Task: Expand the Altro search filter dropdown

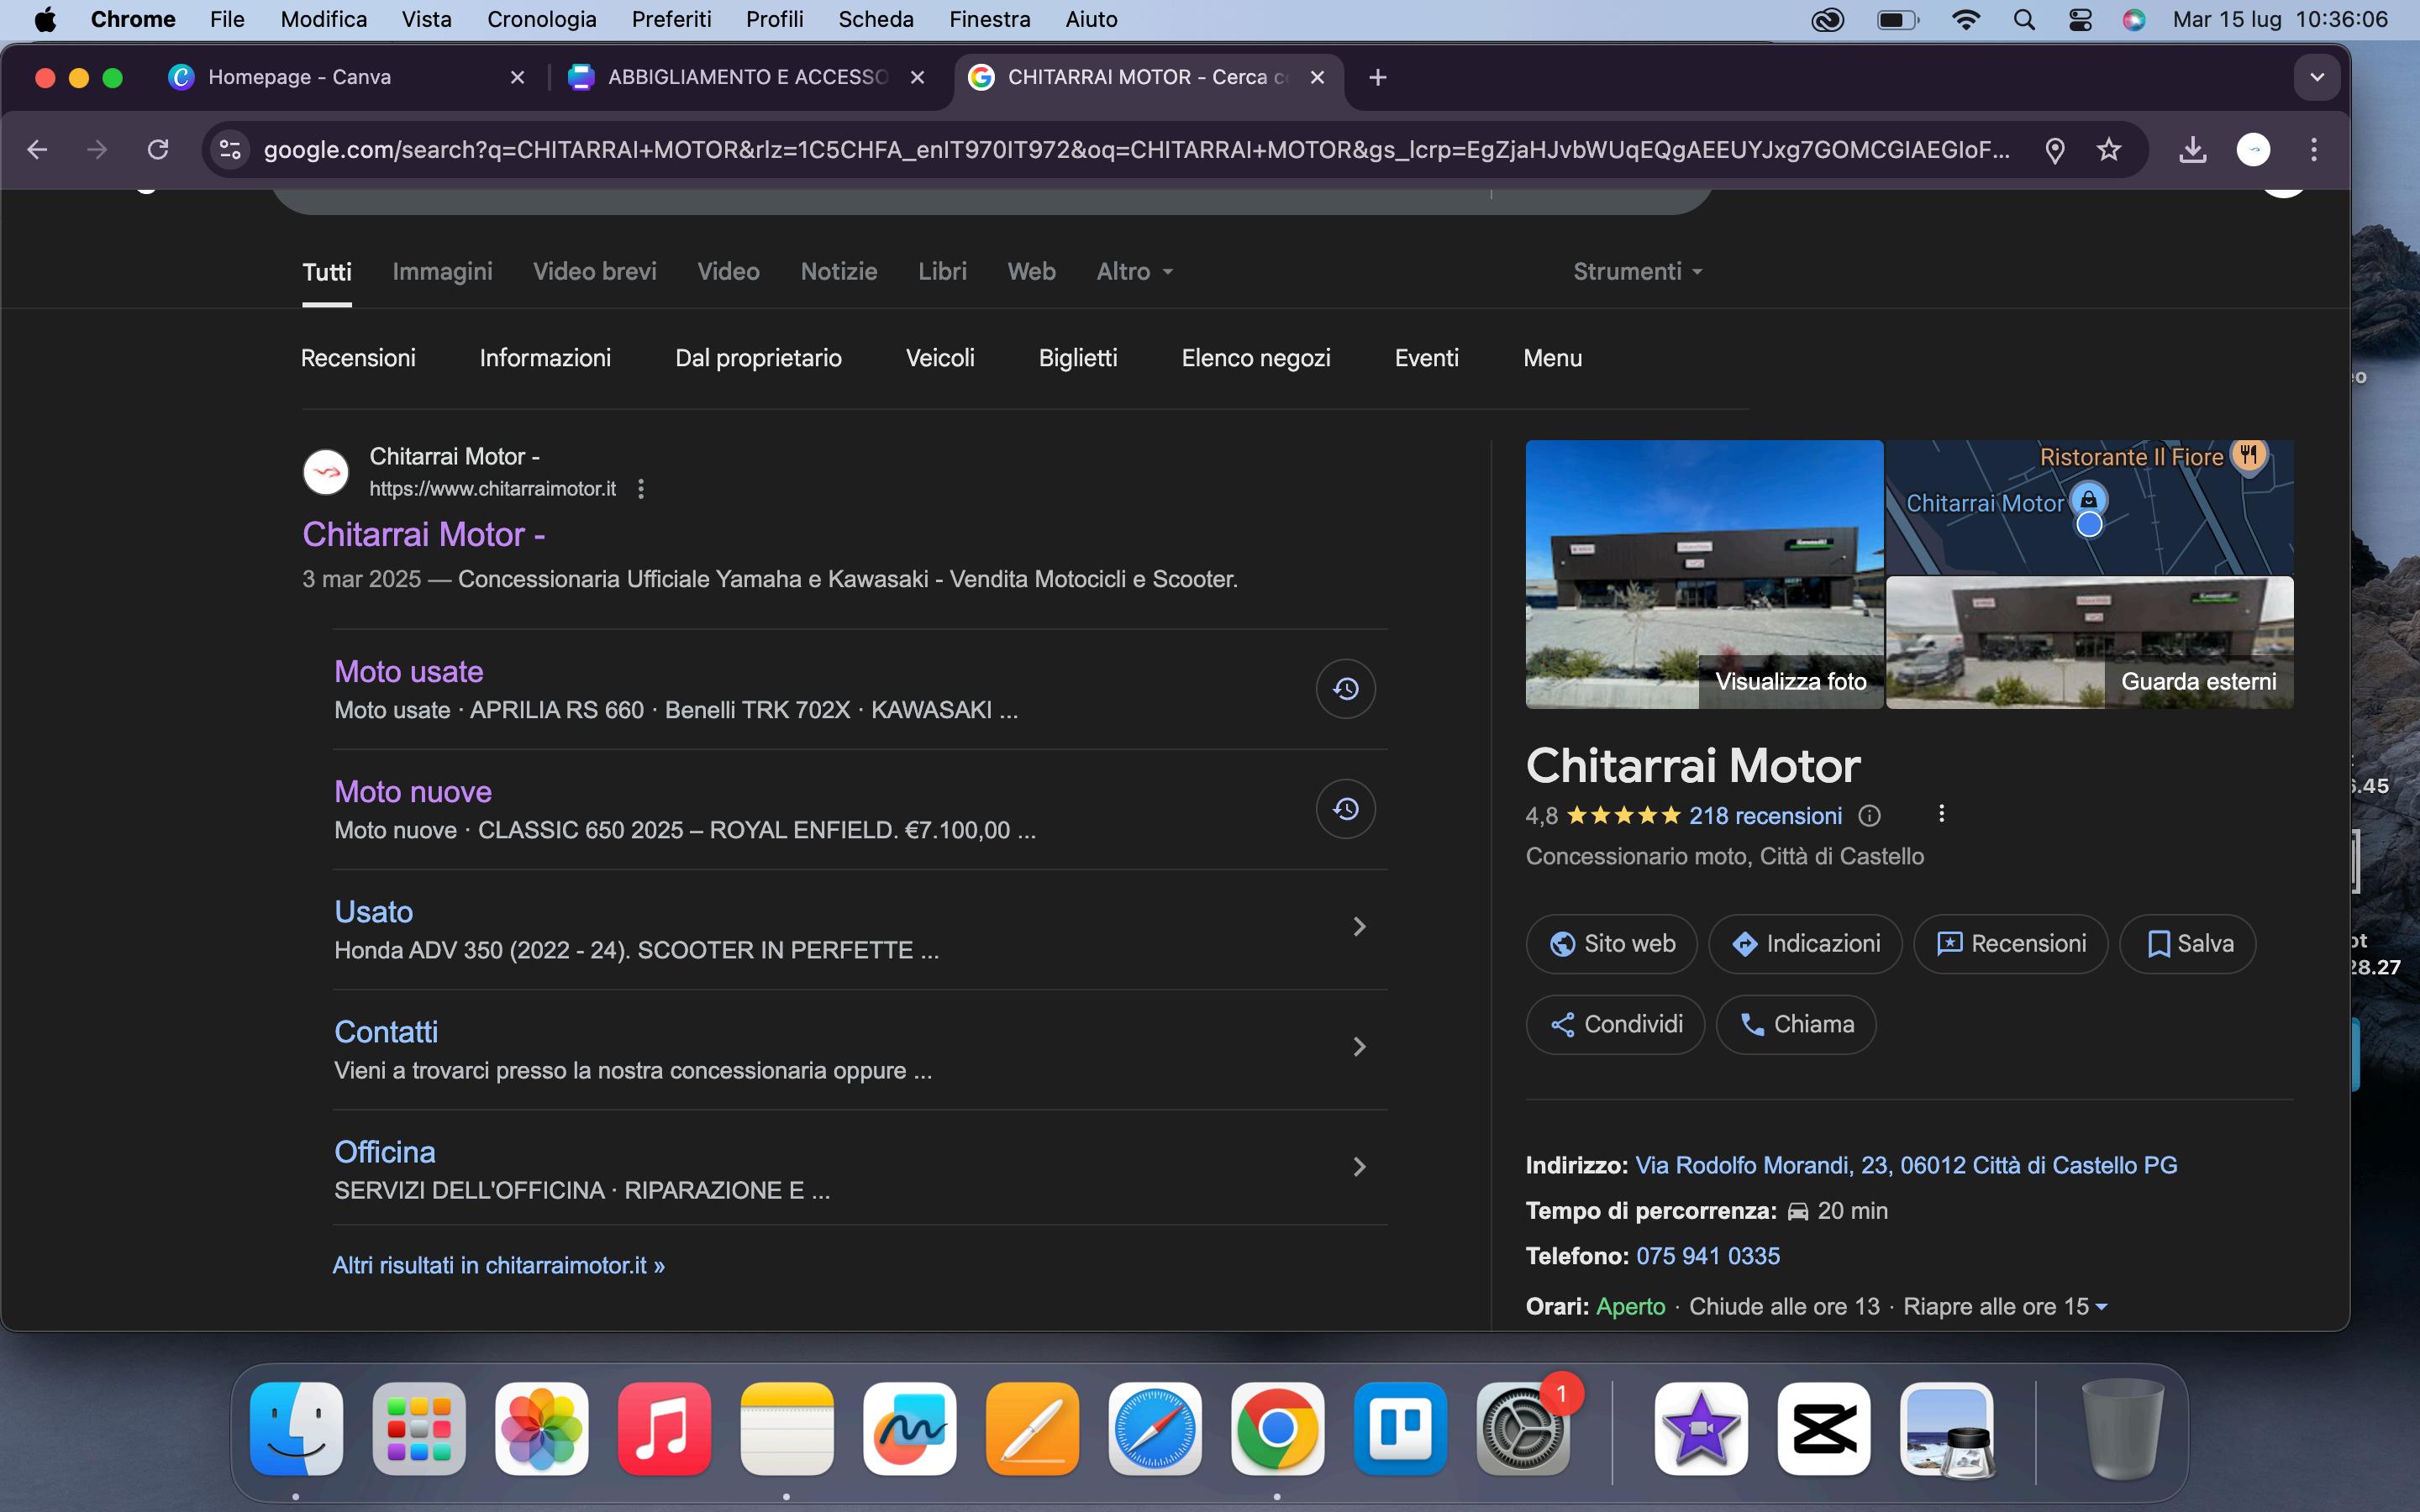Action: point(1134,272)
